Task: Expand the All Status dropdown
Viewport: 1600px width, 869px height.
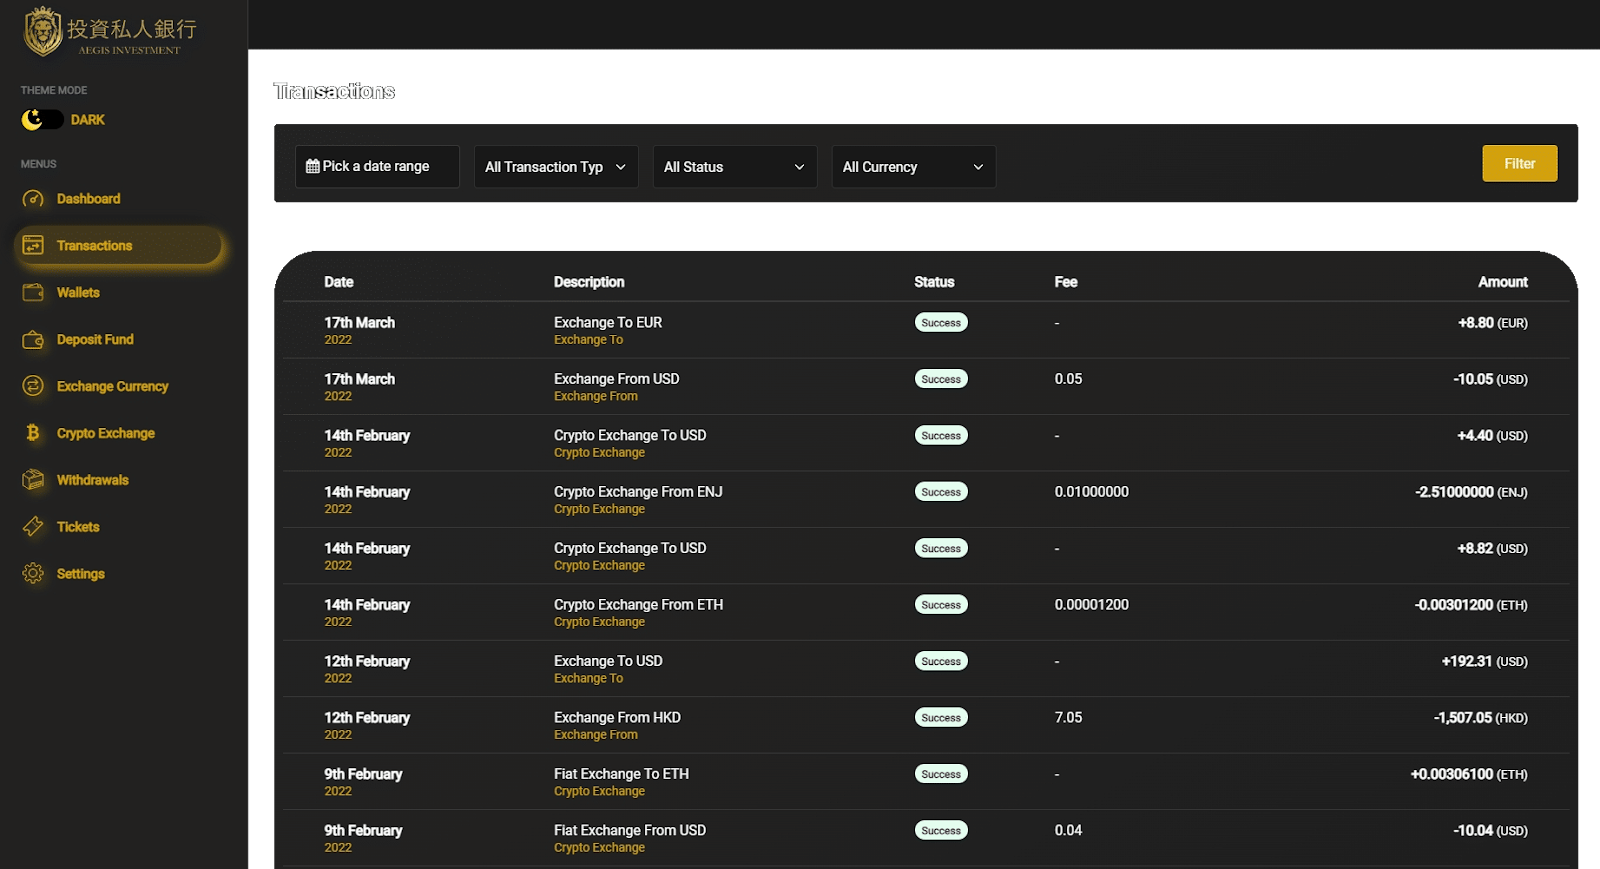Action: [735, 167]
